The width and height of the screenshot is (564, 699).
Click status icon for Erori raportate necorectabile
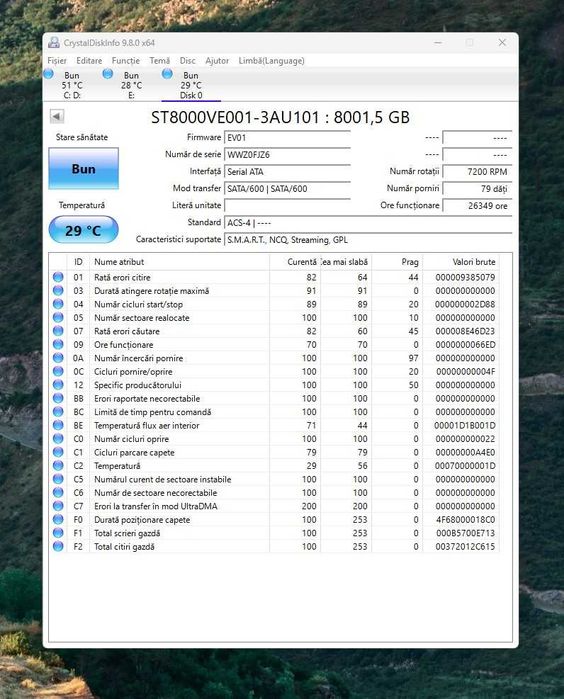pos(58,398)
